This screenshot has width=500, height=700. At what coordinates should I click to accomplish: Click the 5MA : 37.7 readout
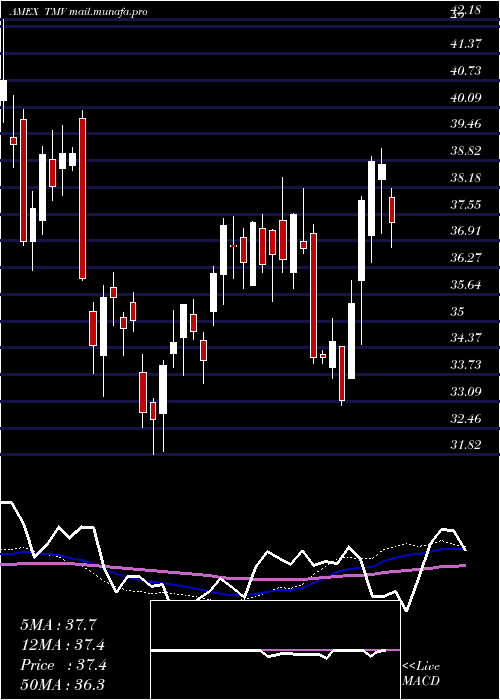[59, 625]
